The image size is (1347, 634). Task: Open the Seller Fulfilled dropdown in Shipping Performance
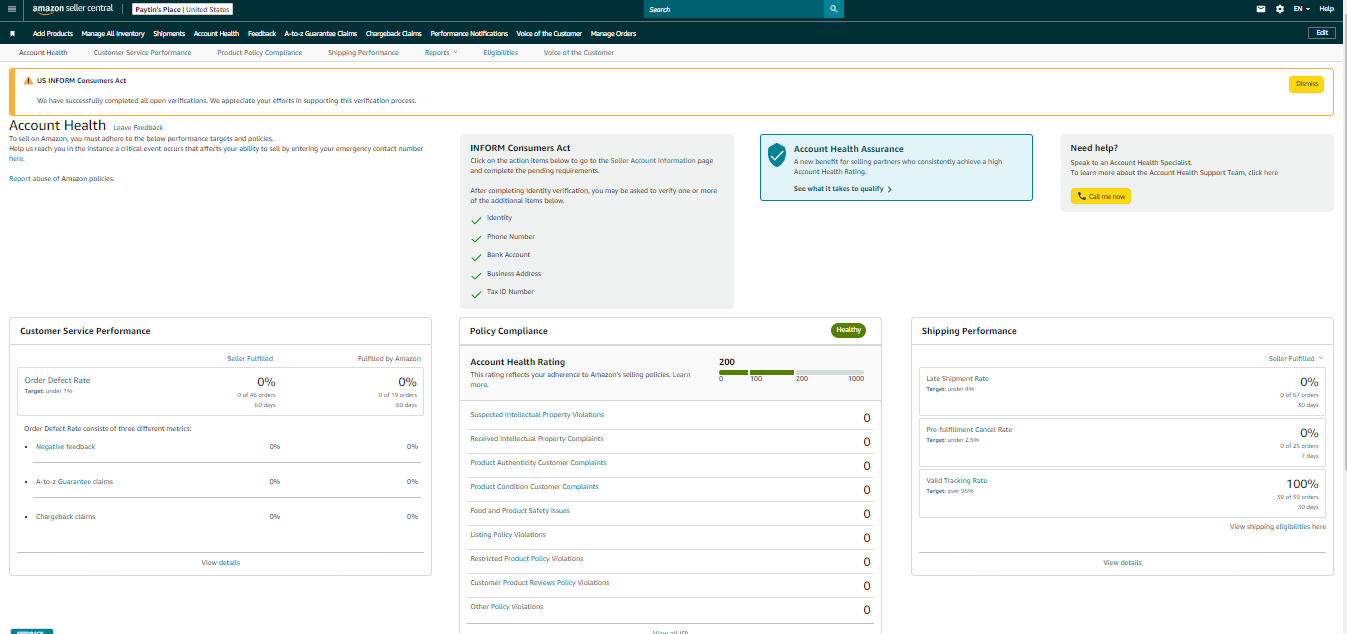point(1296,358)
